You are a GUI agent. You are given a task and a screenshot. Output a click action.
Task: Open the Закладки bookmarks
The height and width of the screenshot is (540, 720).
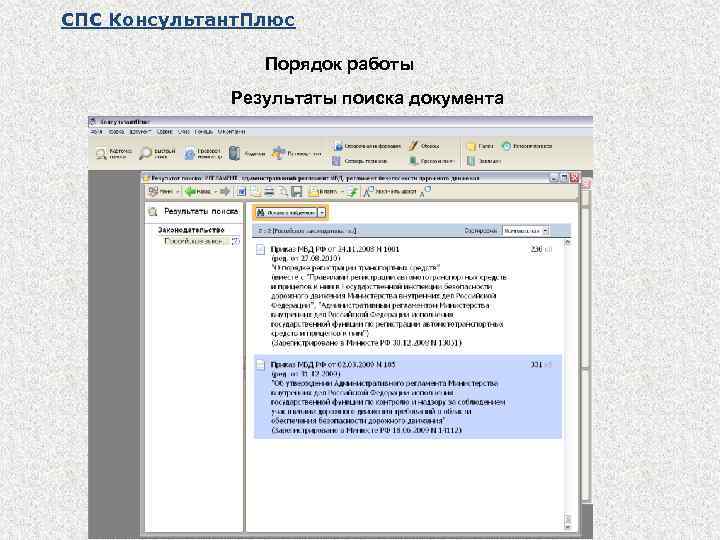(484, 161)
